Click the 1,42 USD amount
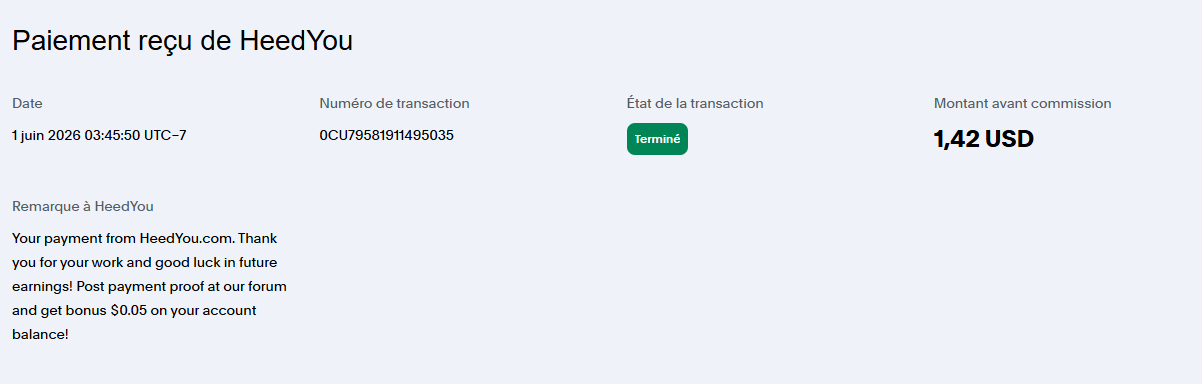This screenshot has height=384, width=1202. pyautogui.click(x=984, y=139)
